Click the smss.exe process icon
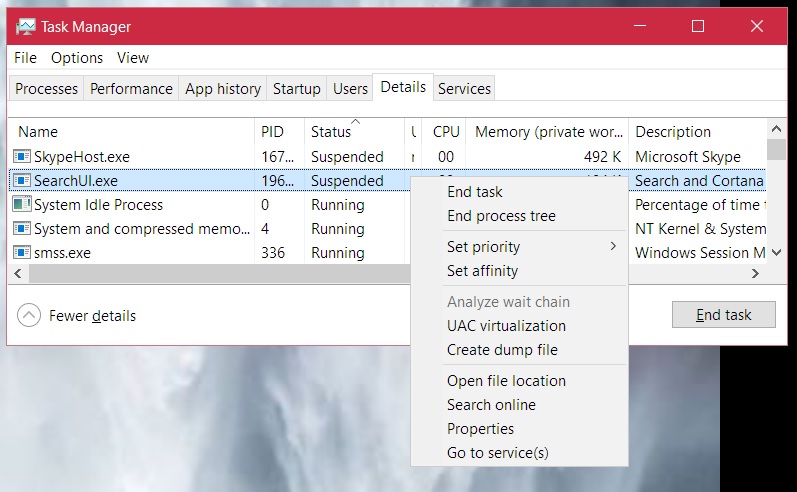The image size is (797, 492). [22, 252]
